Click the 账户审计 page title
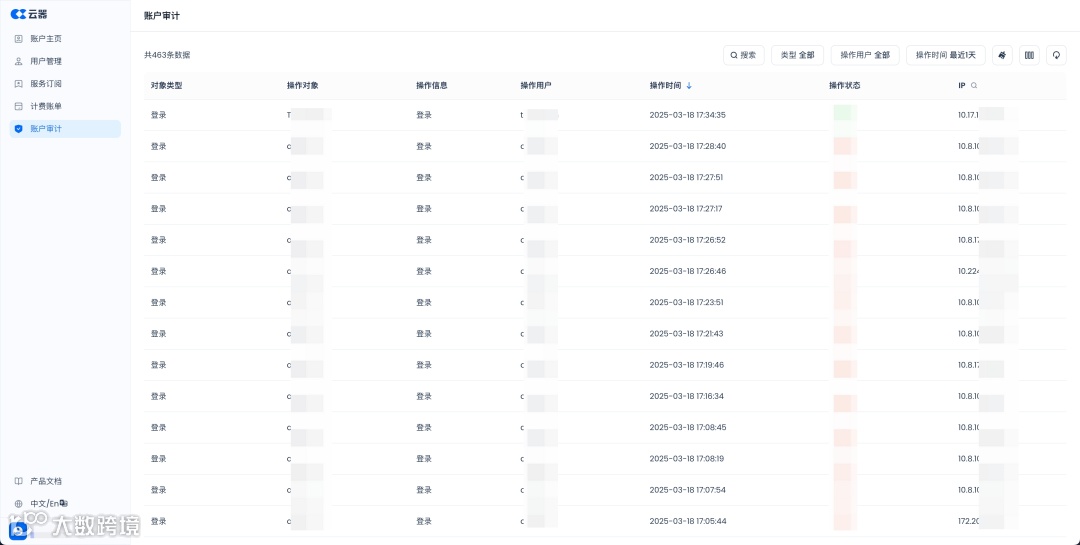Screen dimensions: 1080x545 (x=162, y=15)
